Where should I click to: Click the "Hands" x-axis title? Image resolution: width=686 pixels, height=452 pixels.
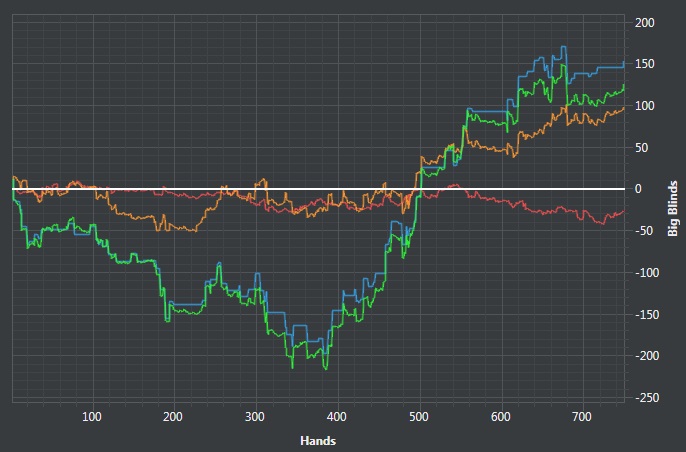pos(318,441)
